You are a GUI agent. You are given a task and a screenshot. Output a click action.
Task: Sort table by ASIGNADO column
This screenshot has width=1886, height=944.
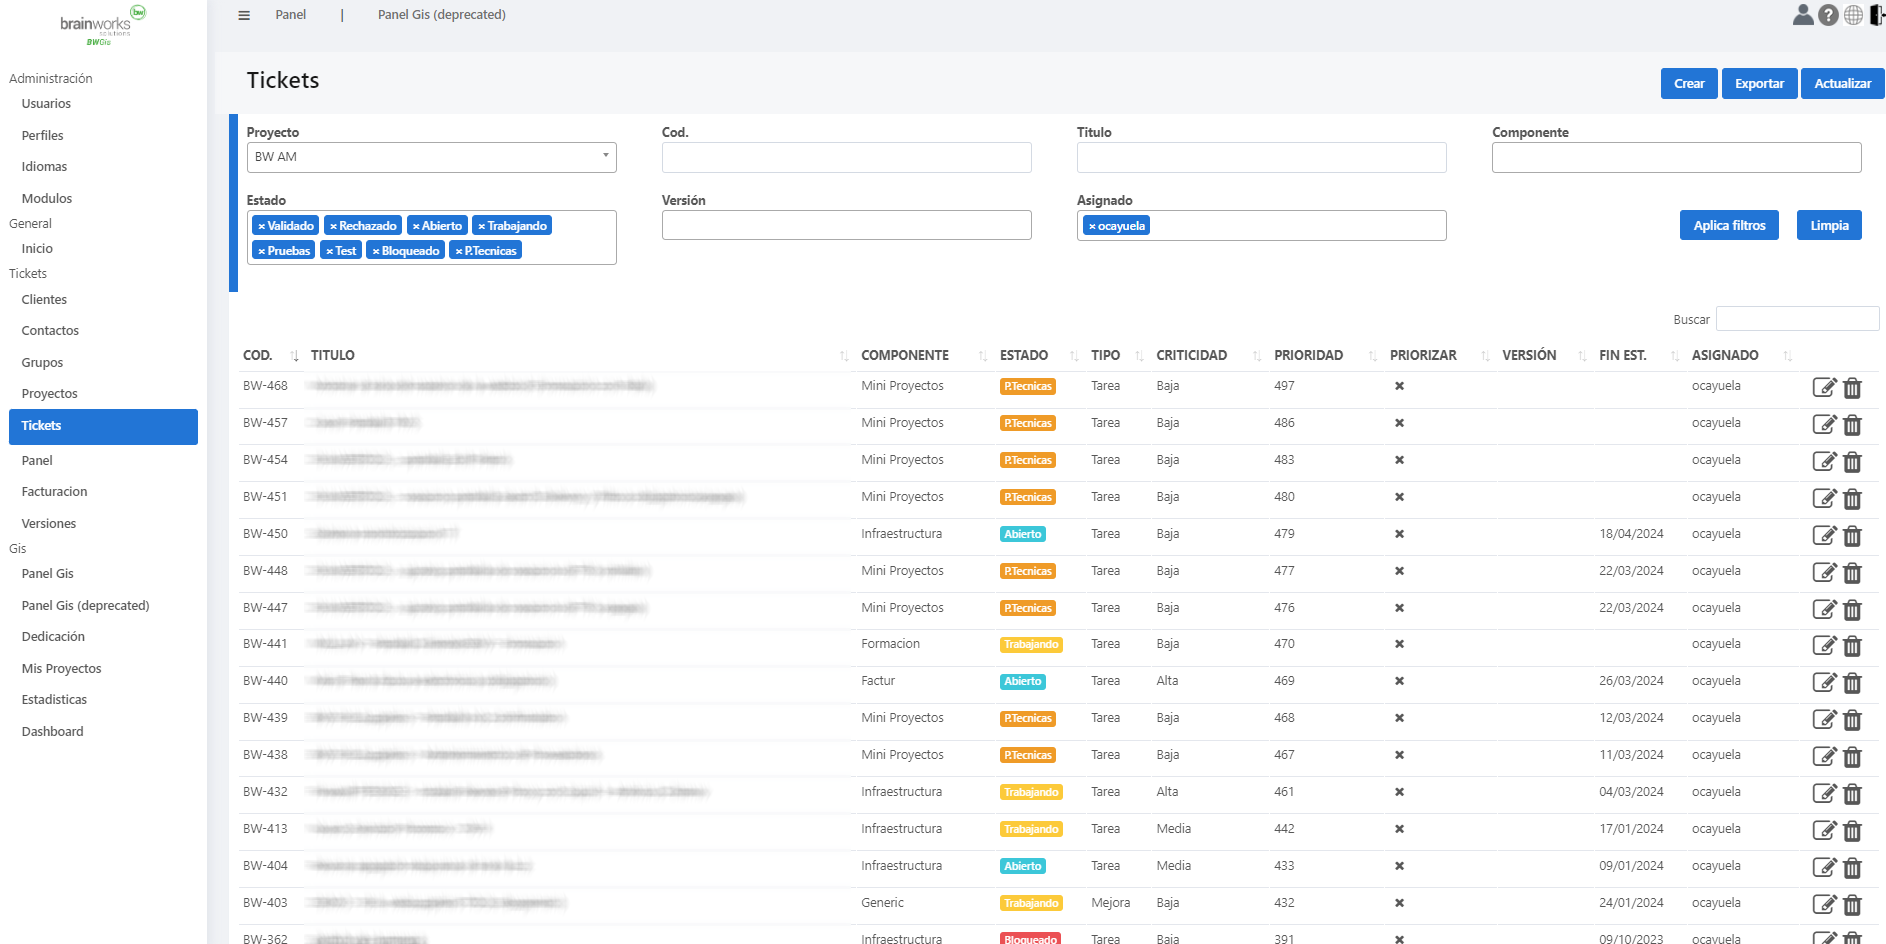[1741, 355]
